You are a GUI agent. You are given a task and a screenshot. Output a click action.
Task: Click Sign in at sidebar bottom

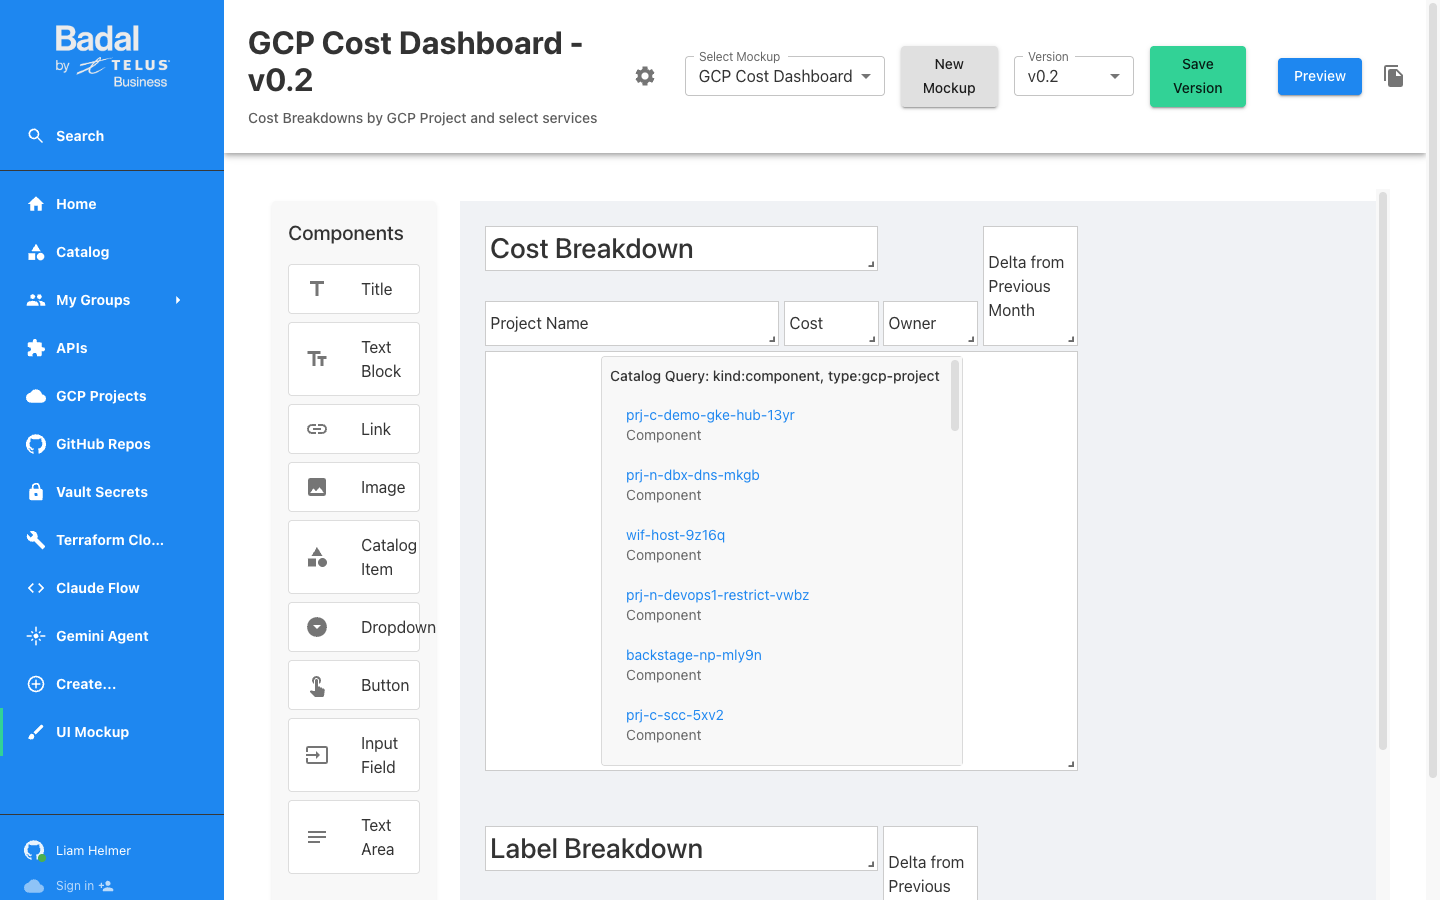75,886
